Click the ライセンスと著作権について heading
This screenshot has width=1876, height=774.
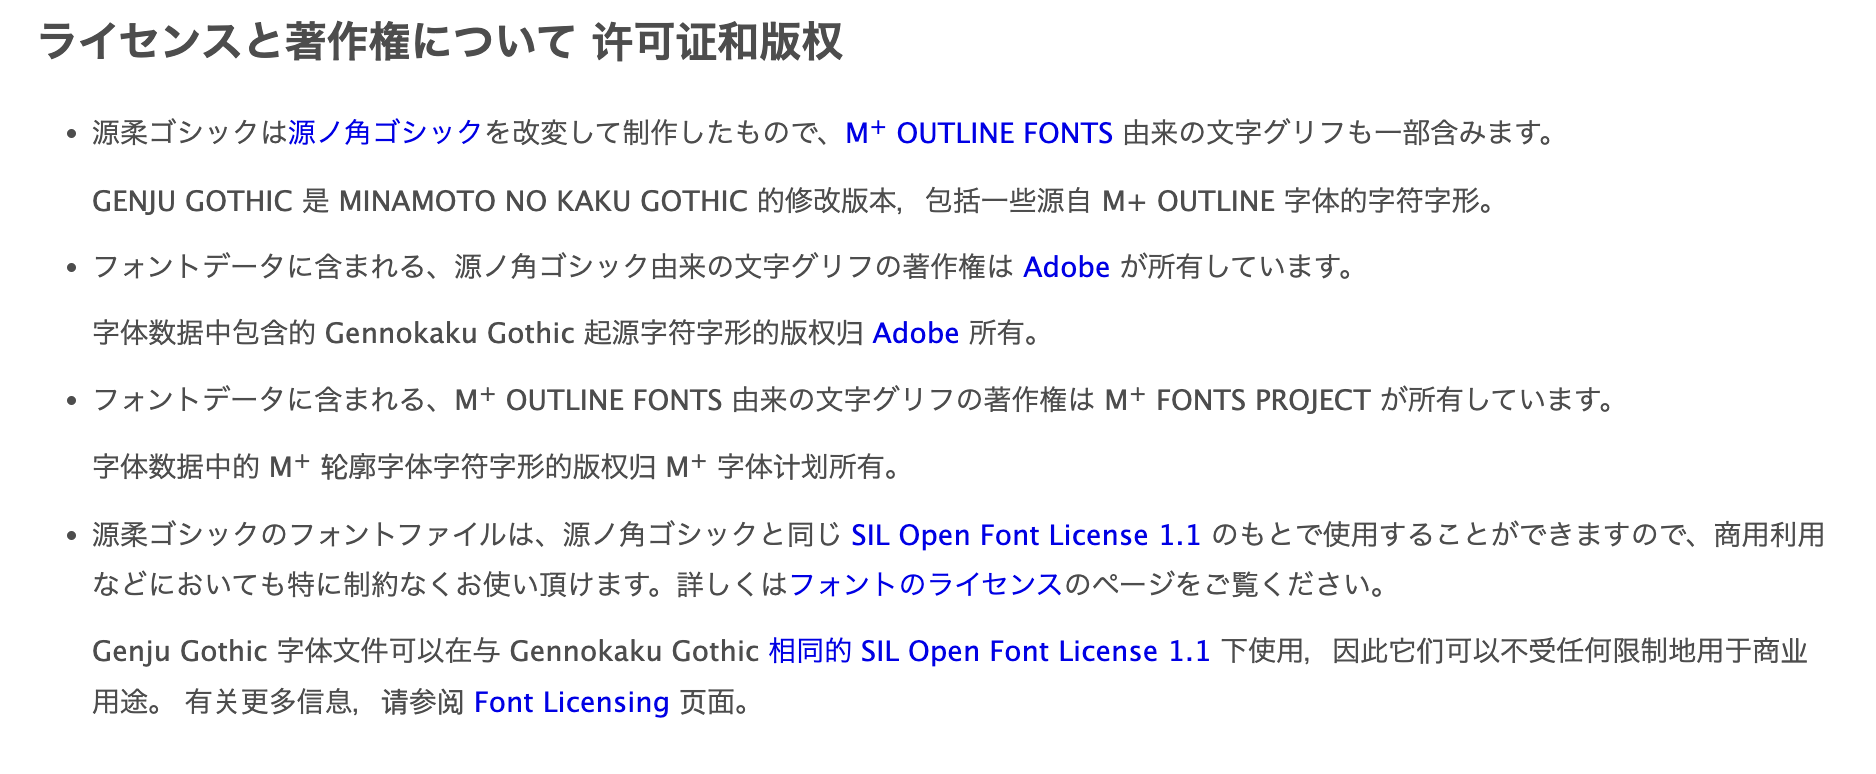pyautogui.click(x=306, y=42)
